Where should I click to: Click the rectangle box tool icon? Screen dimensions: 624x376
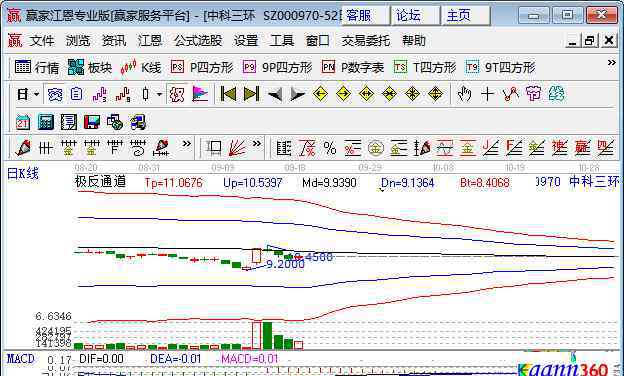coord(214,148)
